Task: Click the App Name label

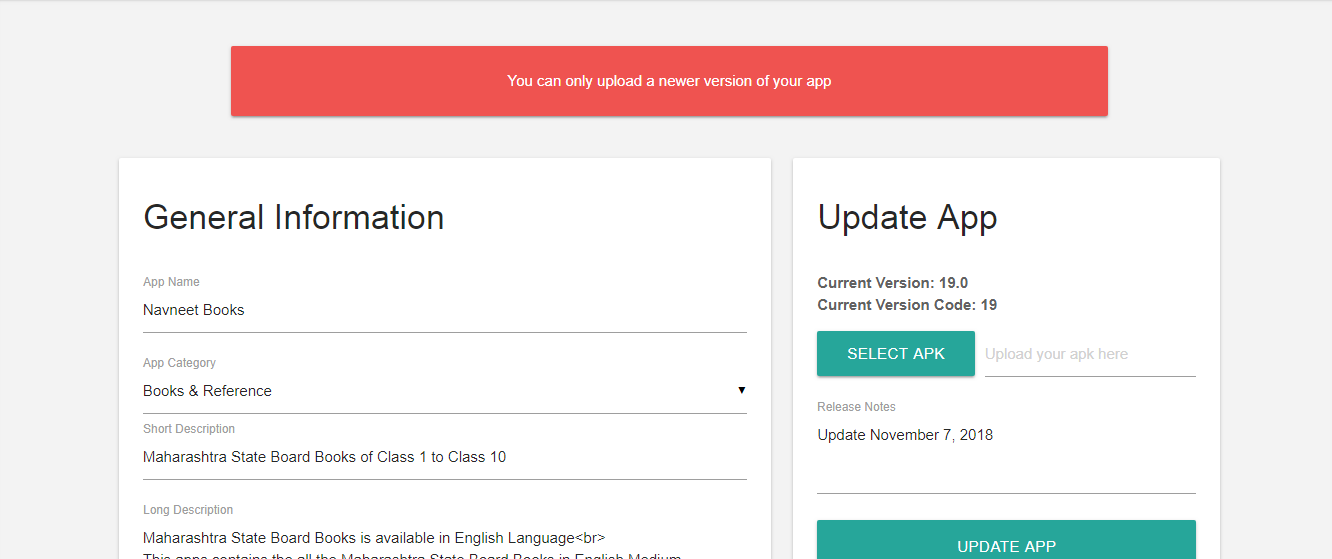Action: coord(171,282)
